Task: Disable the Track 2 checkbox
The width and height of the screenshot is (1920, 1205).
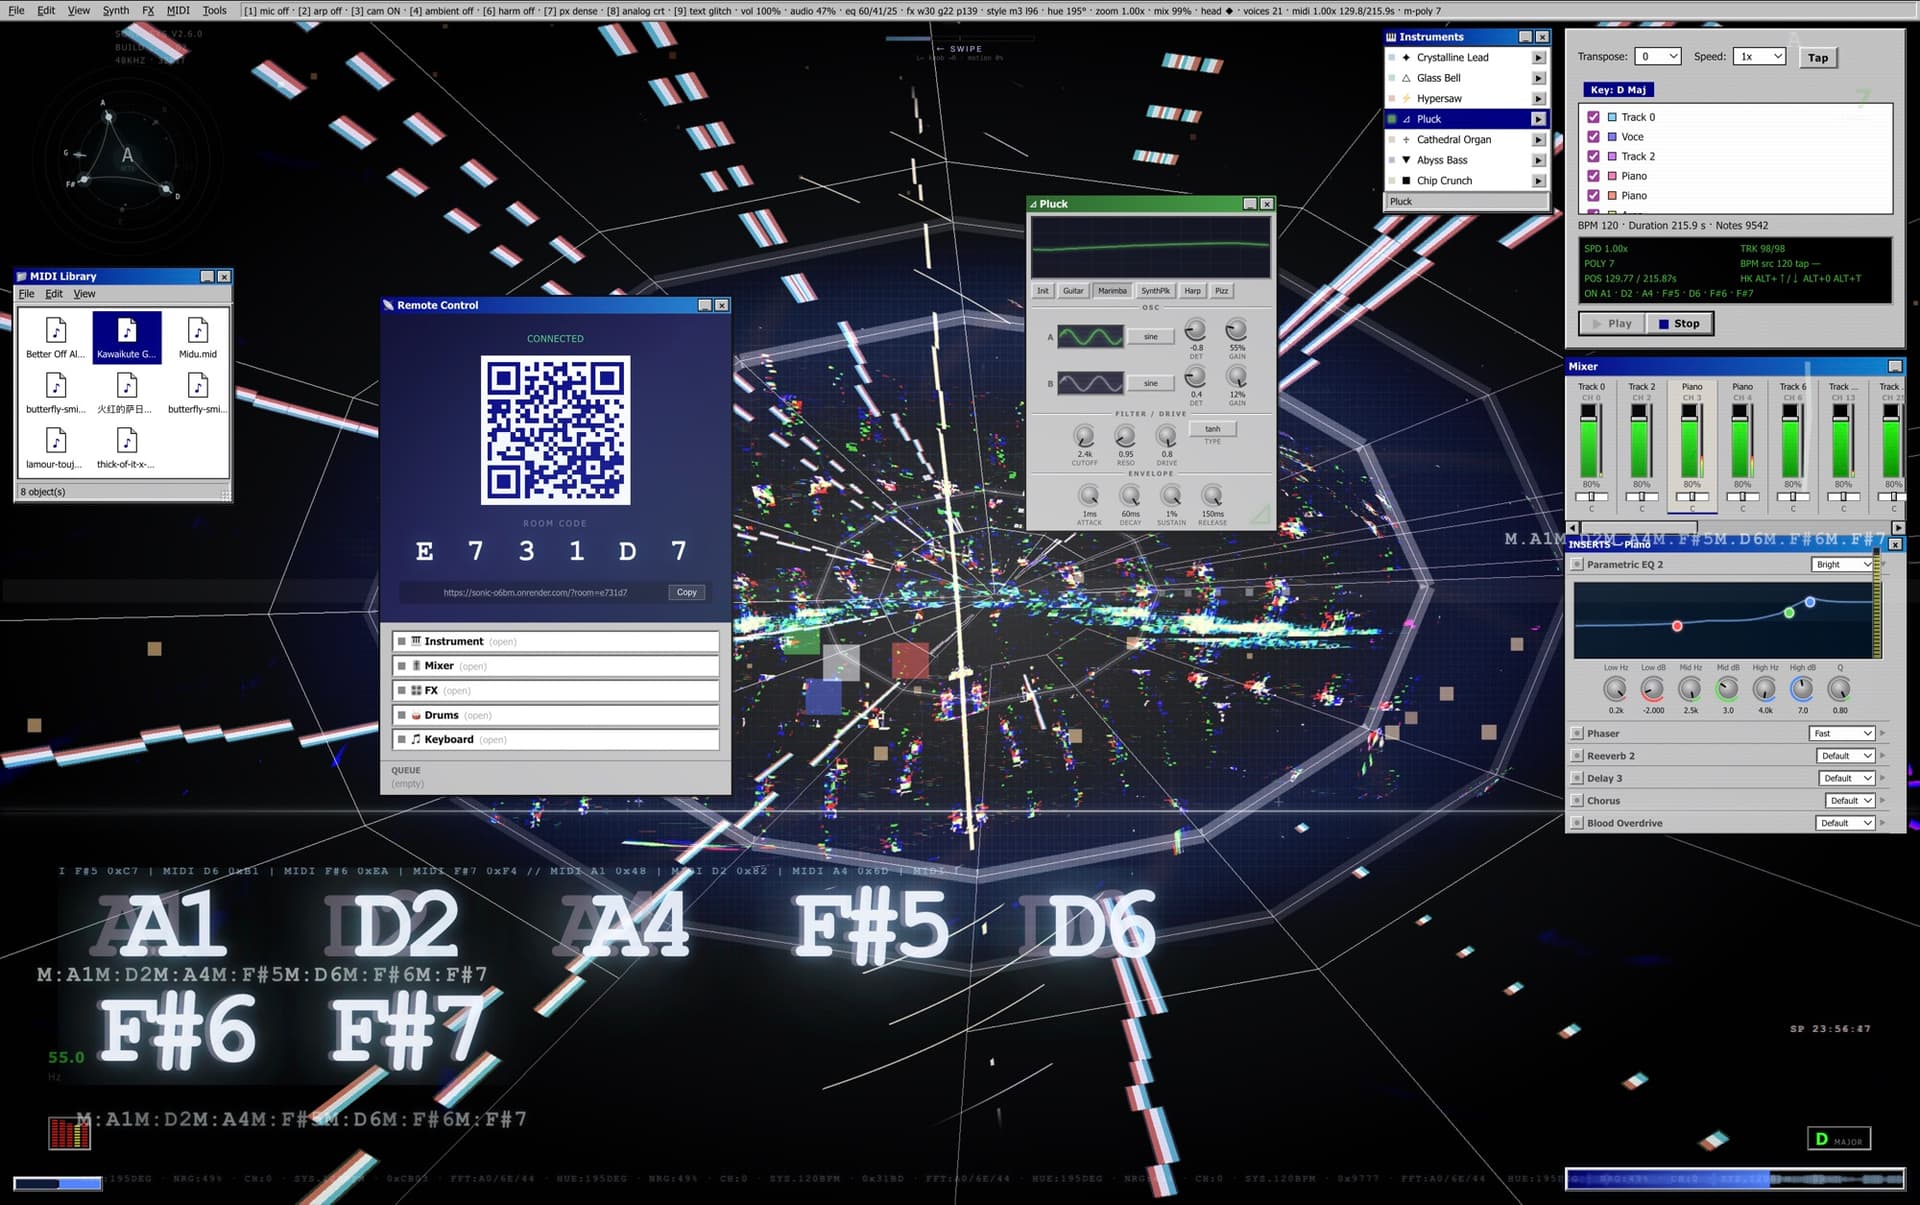Action: pyautogui.click(x=1593, y=156)
